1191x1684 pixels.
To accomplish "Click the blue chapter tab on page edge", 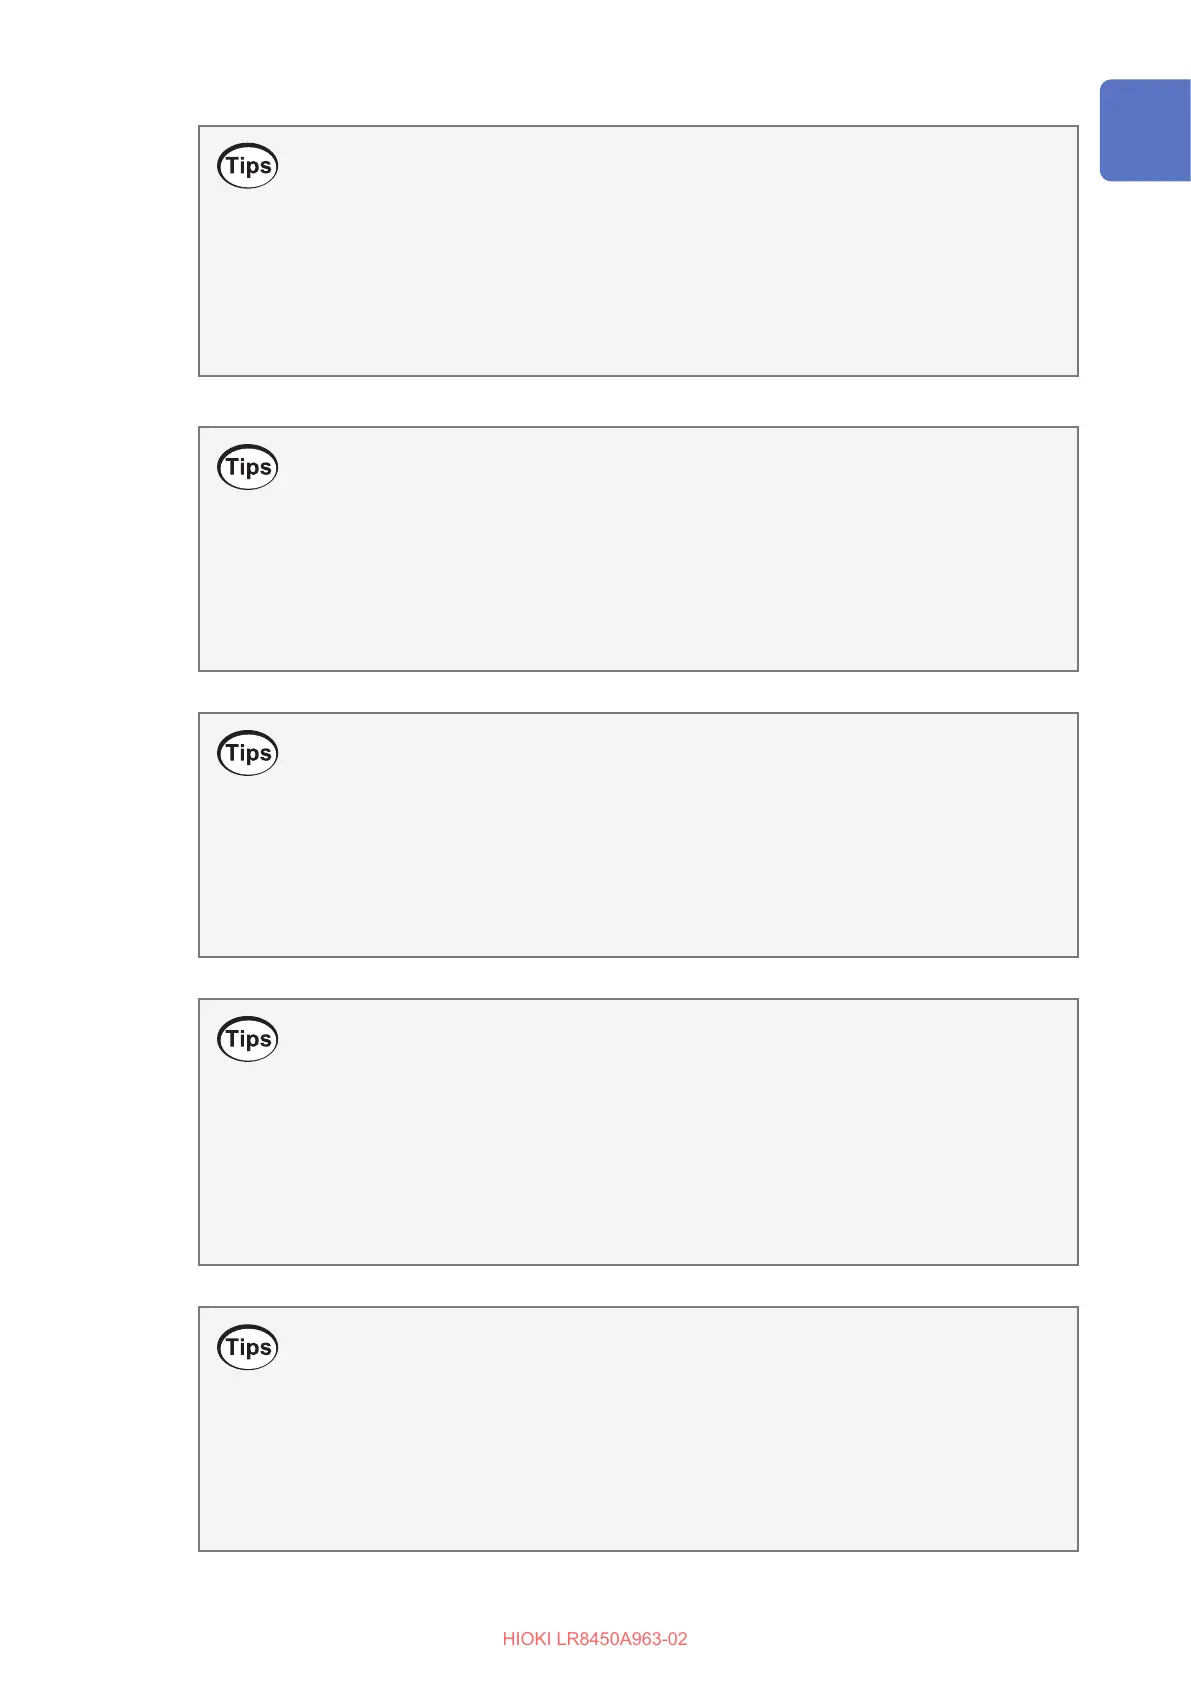I will click(x=1146, y=130).
